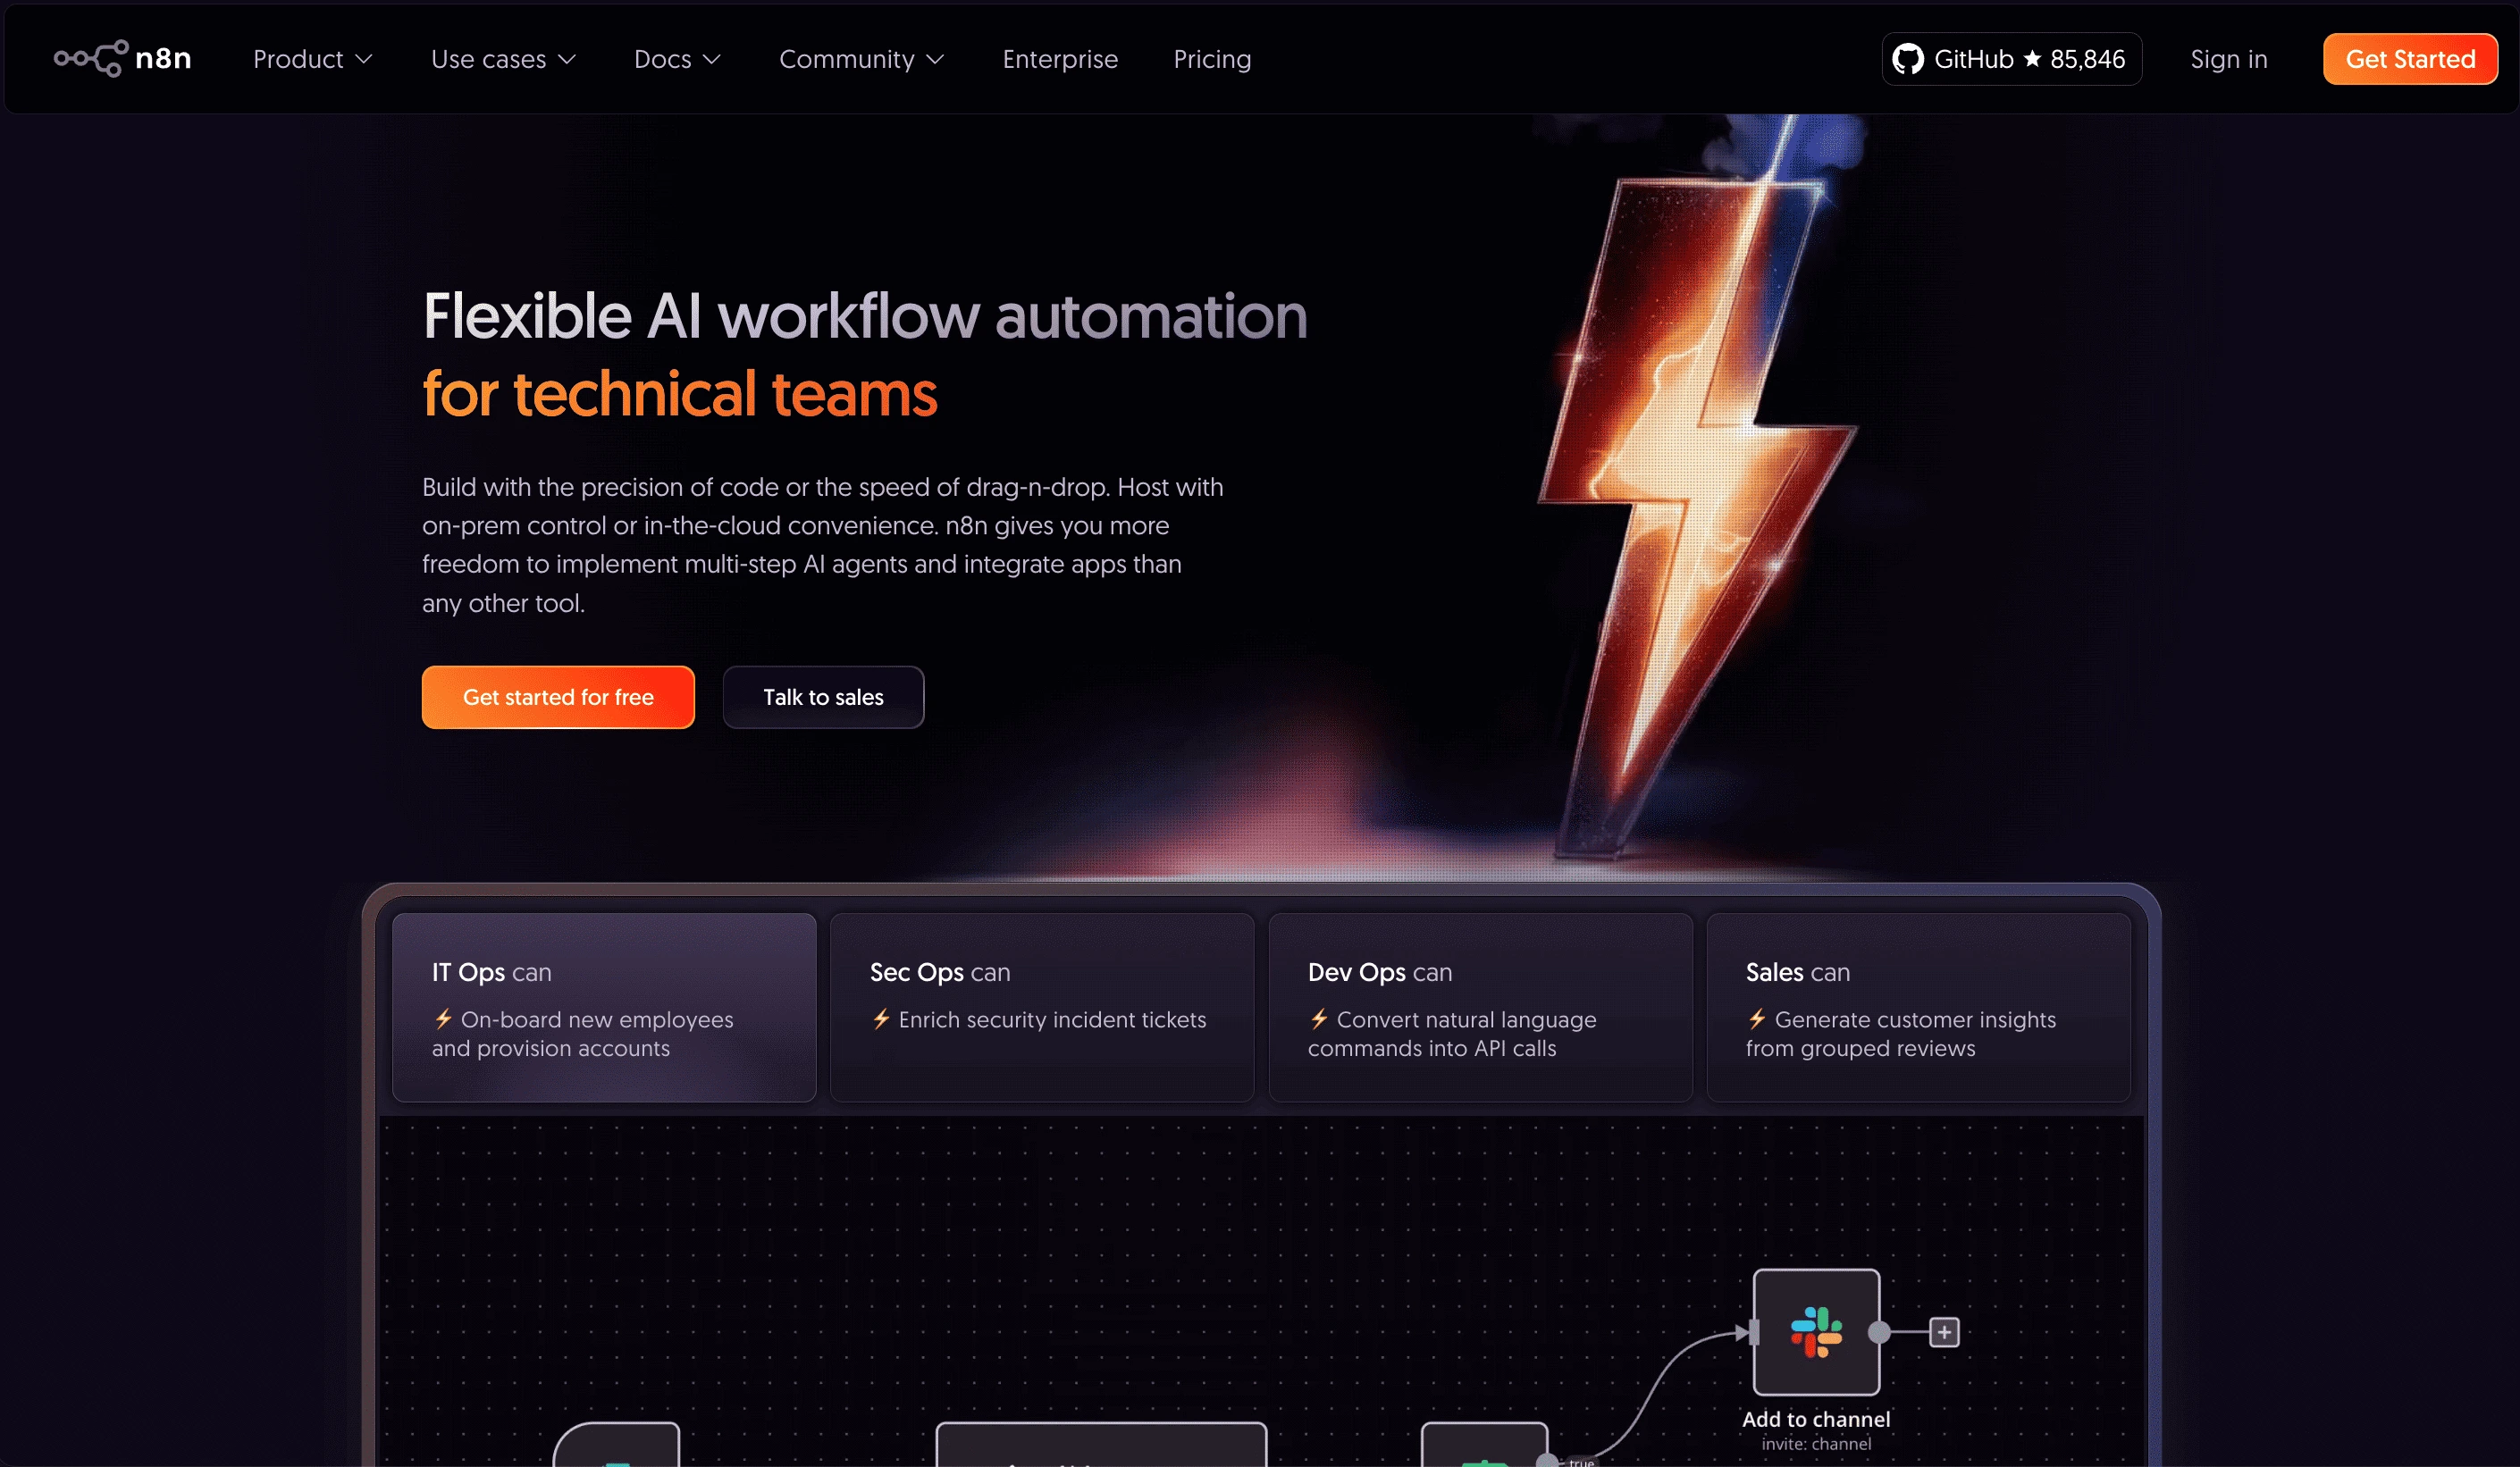This screenshot has width=2520, height=1467.
Task: Click the plus icon after the Slack node
Action: coord(1943,1330)
